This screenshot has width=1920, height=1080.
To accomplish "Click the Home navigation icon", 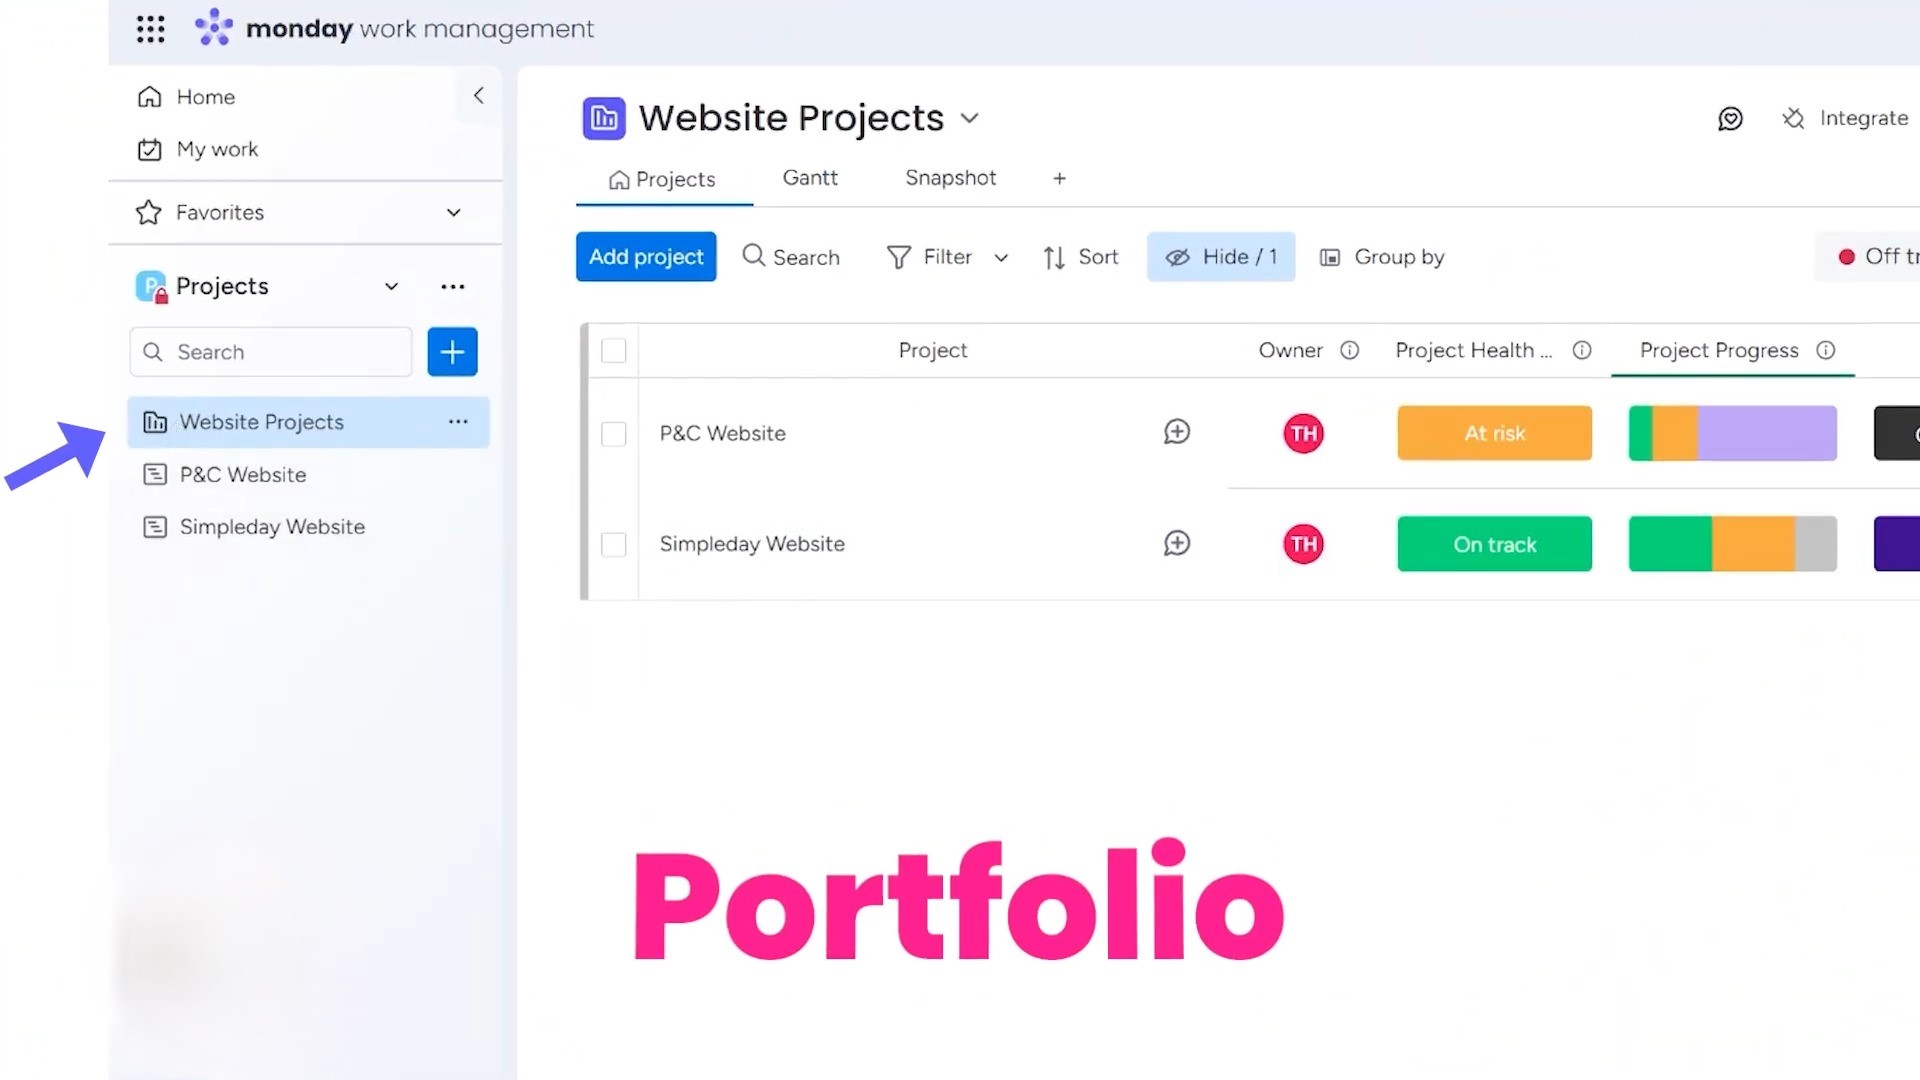I will 149,96.
